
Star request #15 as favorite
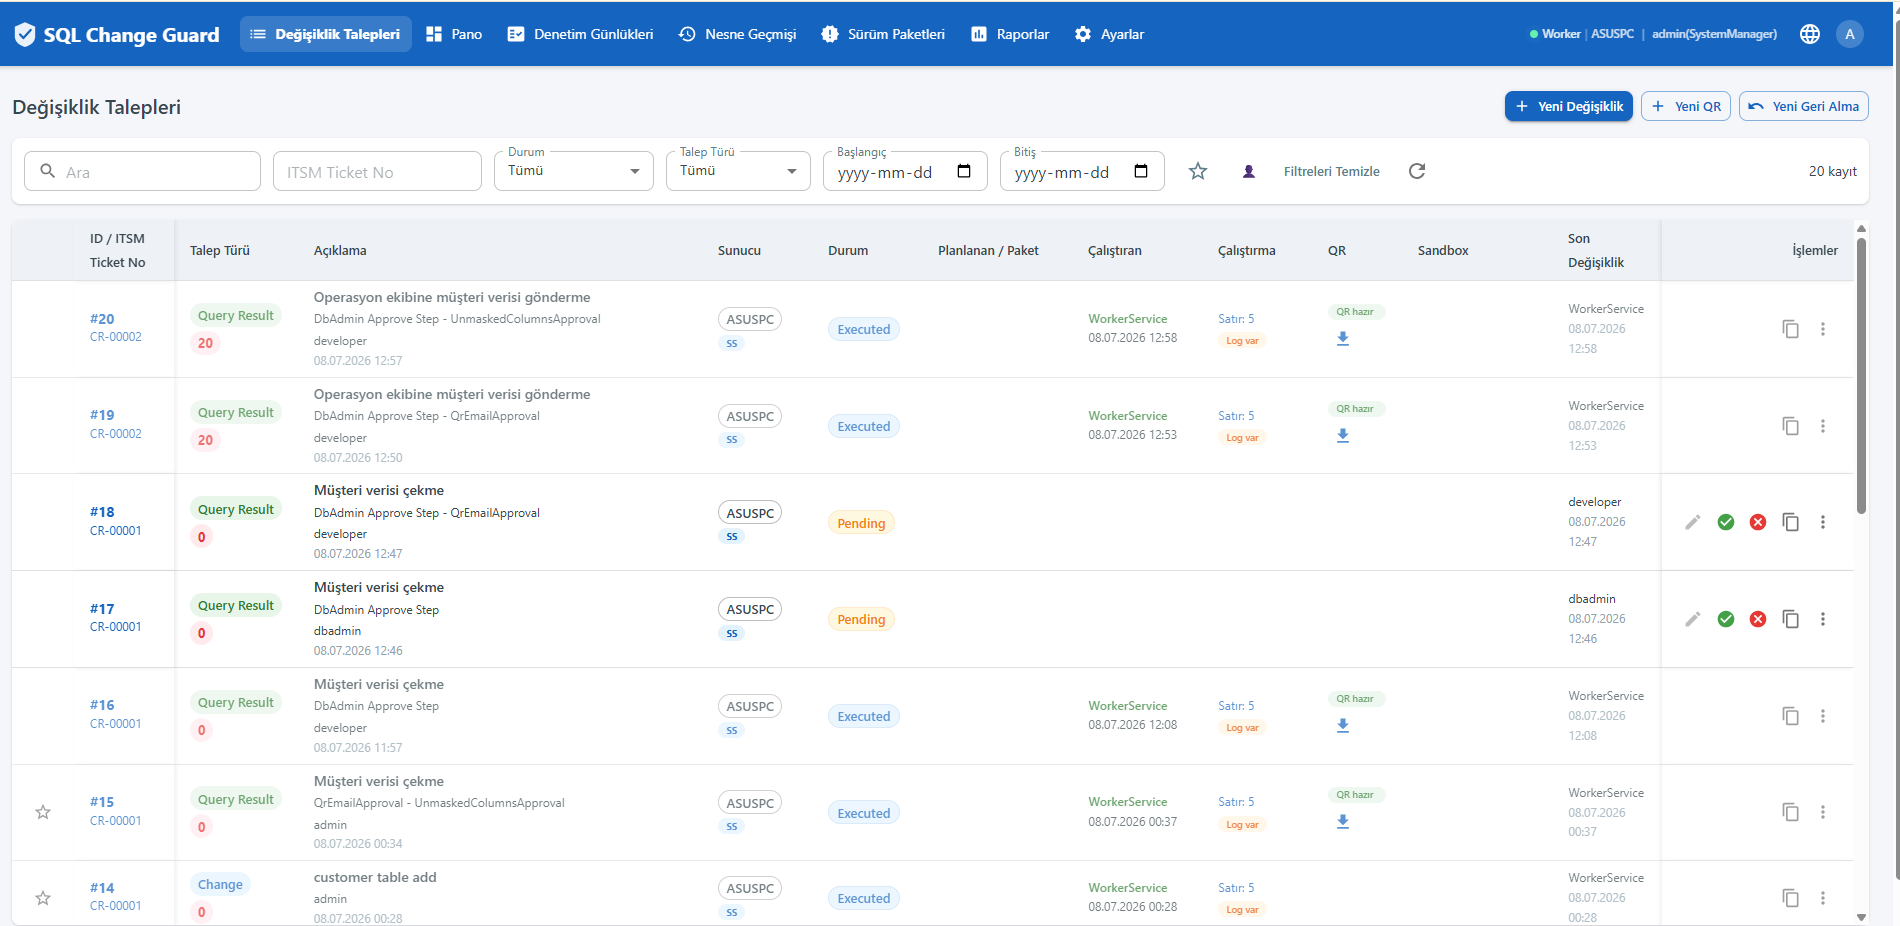(43, 812)
